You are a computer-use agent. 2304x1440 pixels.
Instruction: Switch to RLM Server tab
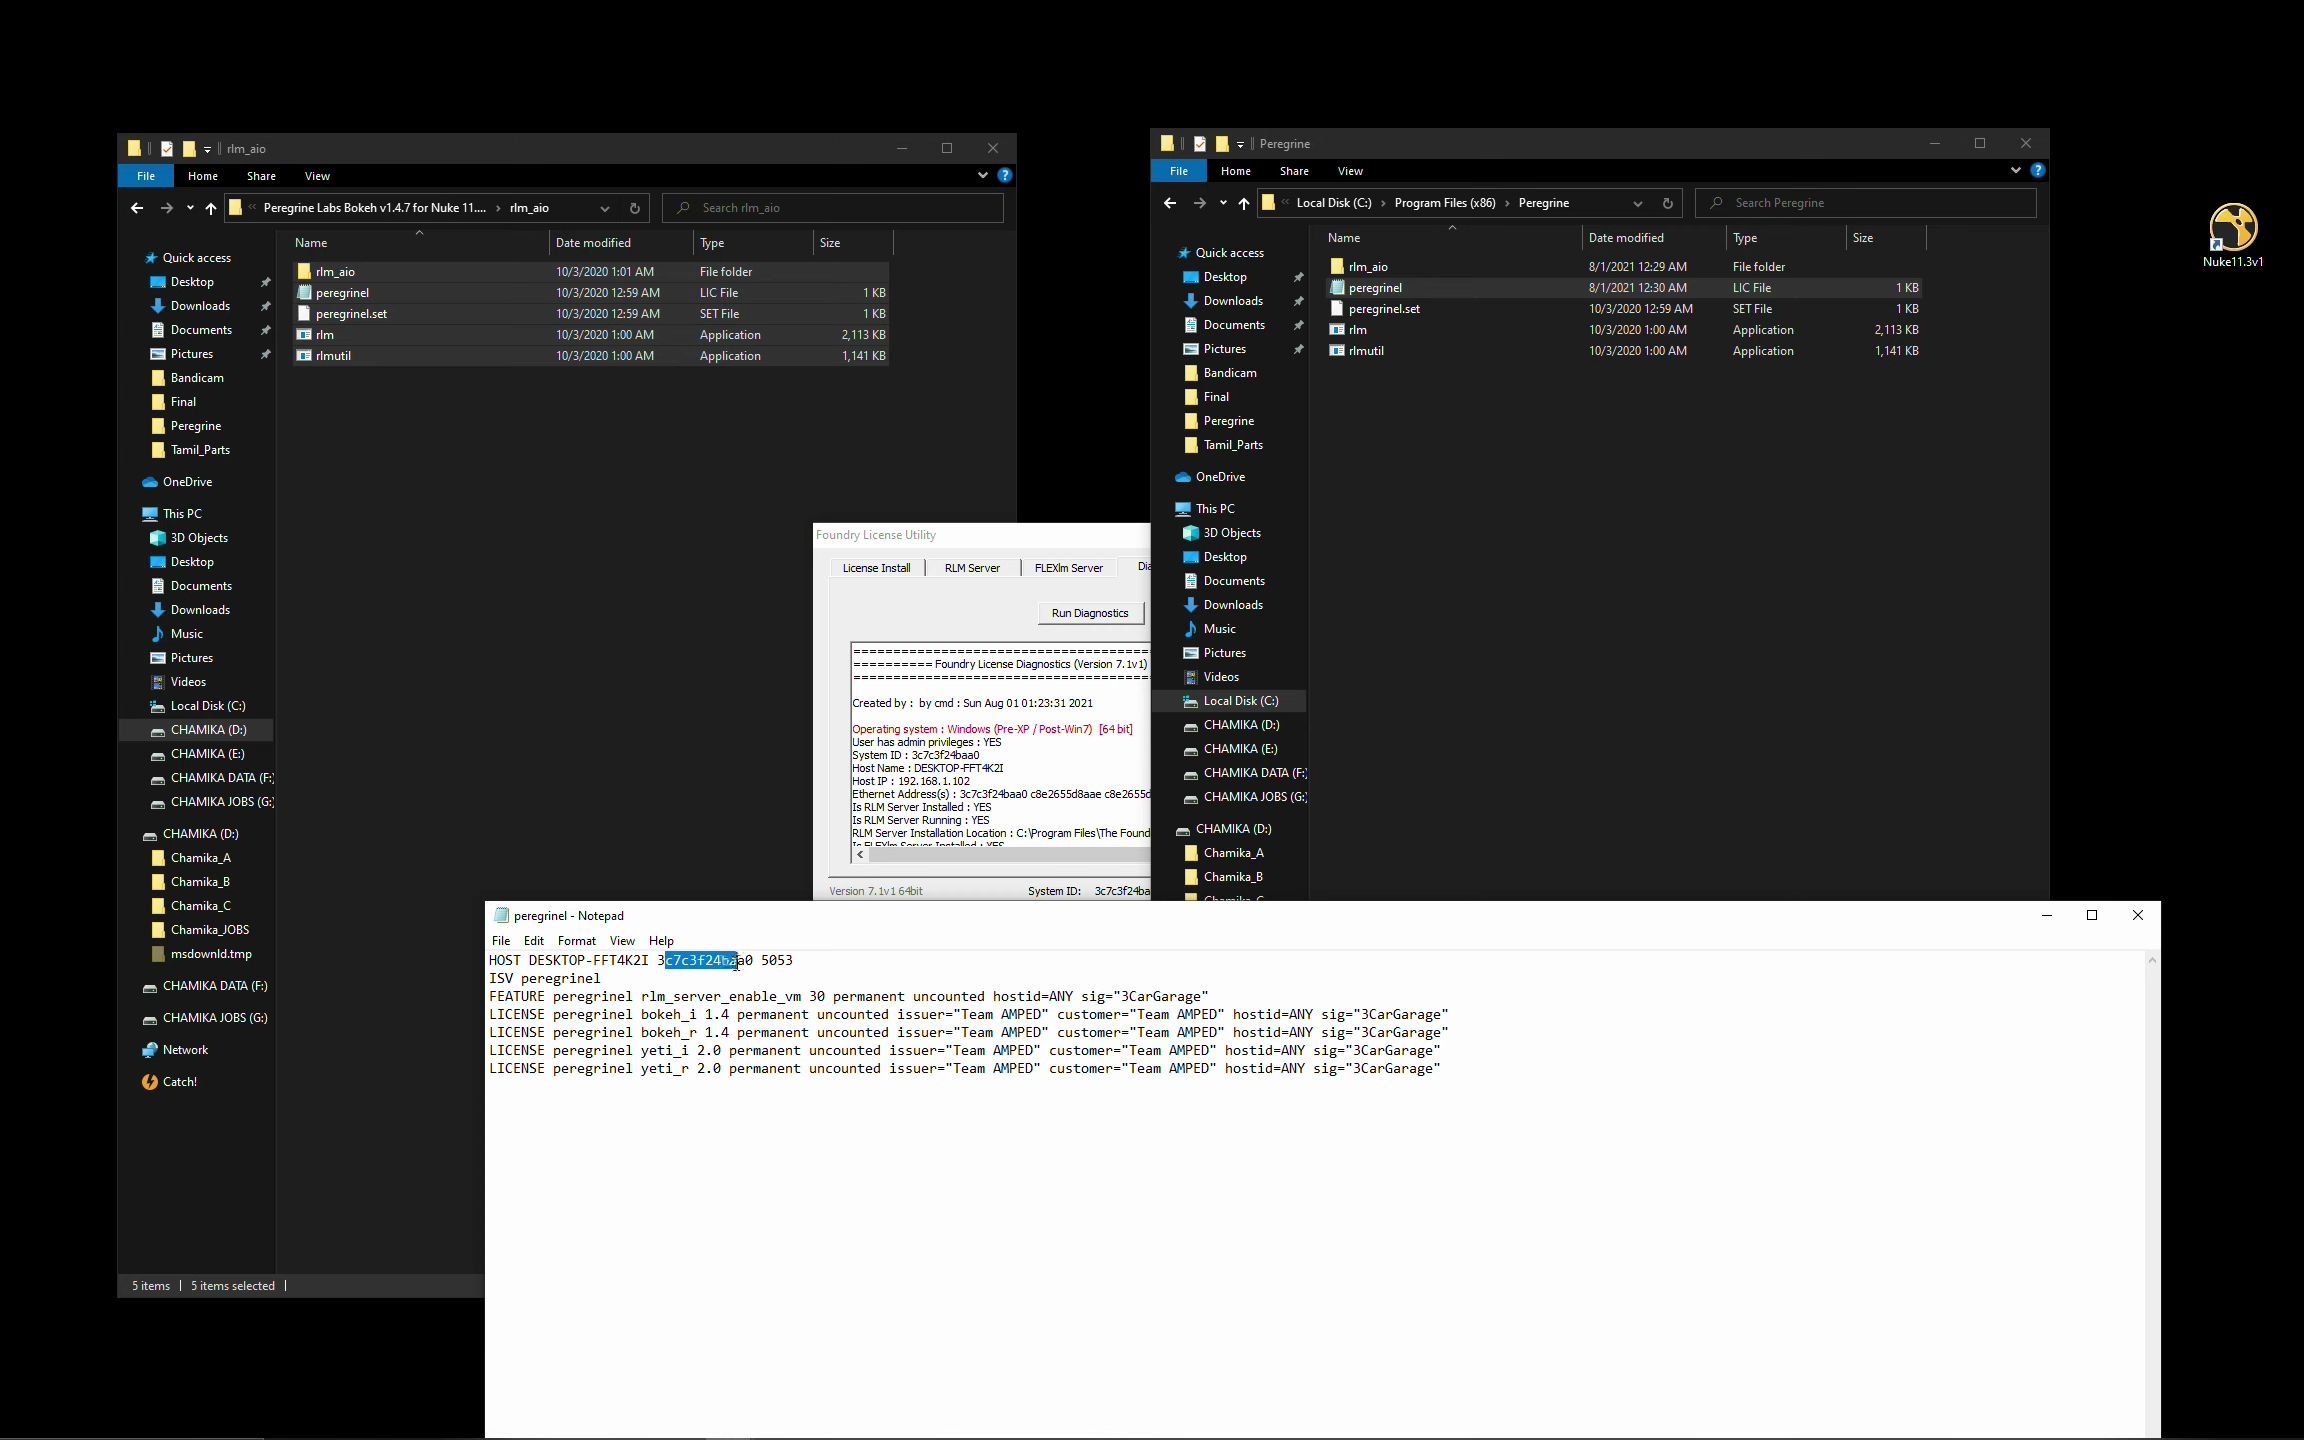(972, 568)
